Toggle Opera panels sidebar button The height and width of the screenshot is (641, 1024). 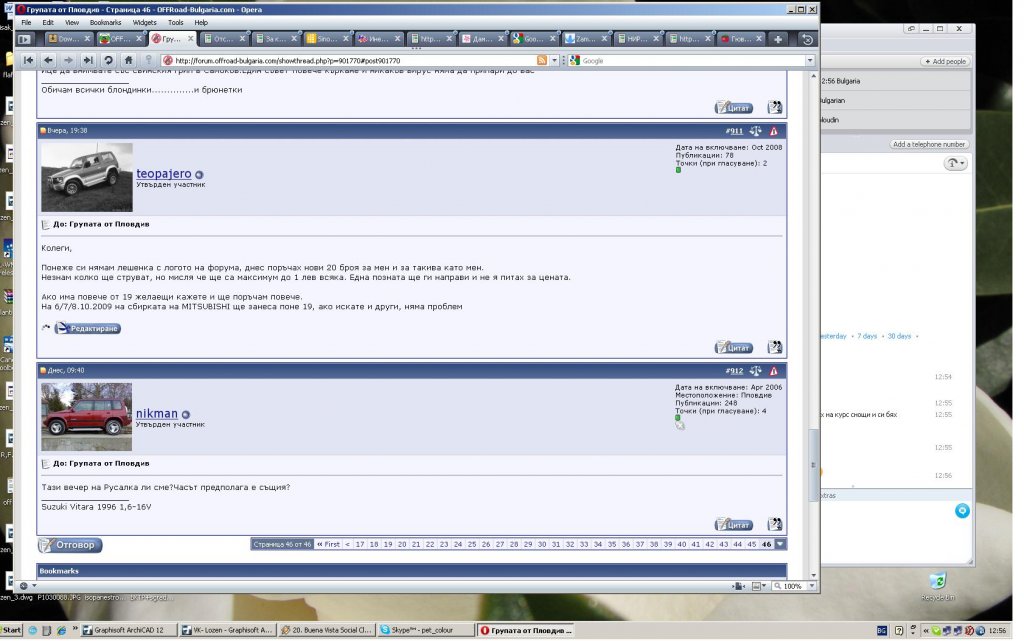24,39
